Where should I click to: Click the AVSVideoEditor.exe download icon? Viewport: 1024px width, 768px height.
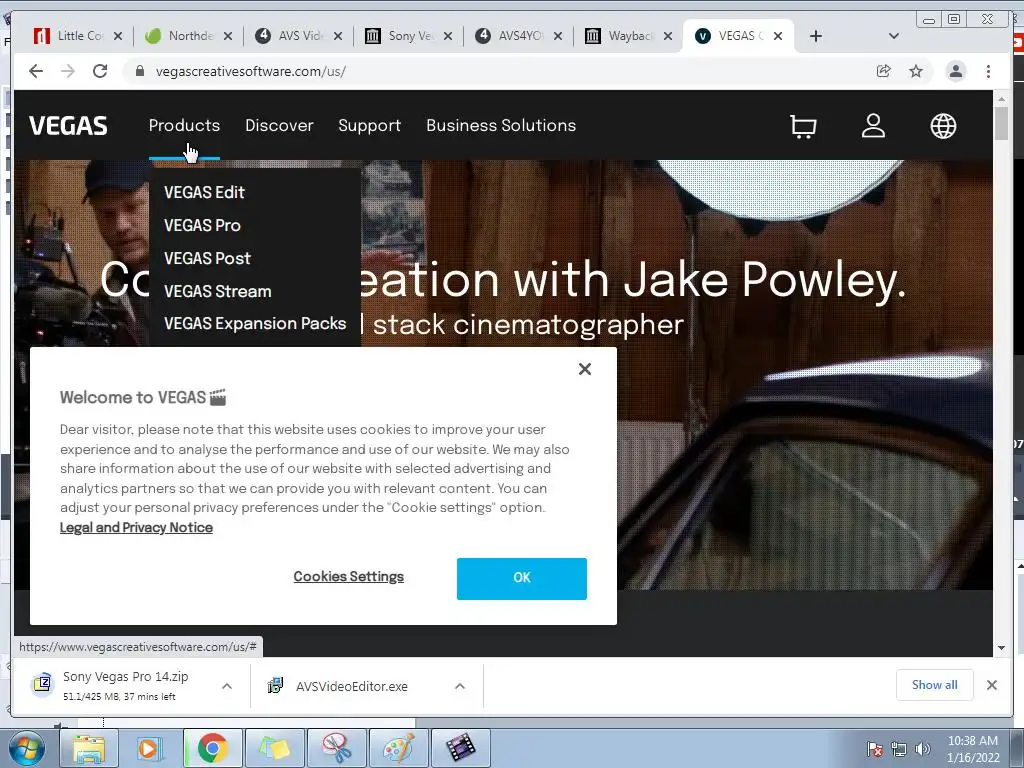tap(276, 685)
